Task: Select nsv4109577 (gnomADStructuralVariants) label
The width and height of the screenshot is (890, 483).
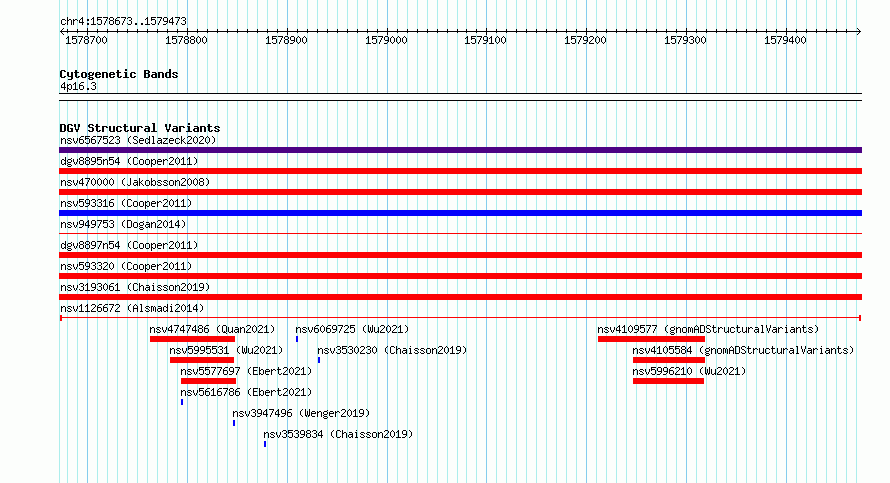Action: 708,329
